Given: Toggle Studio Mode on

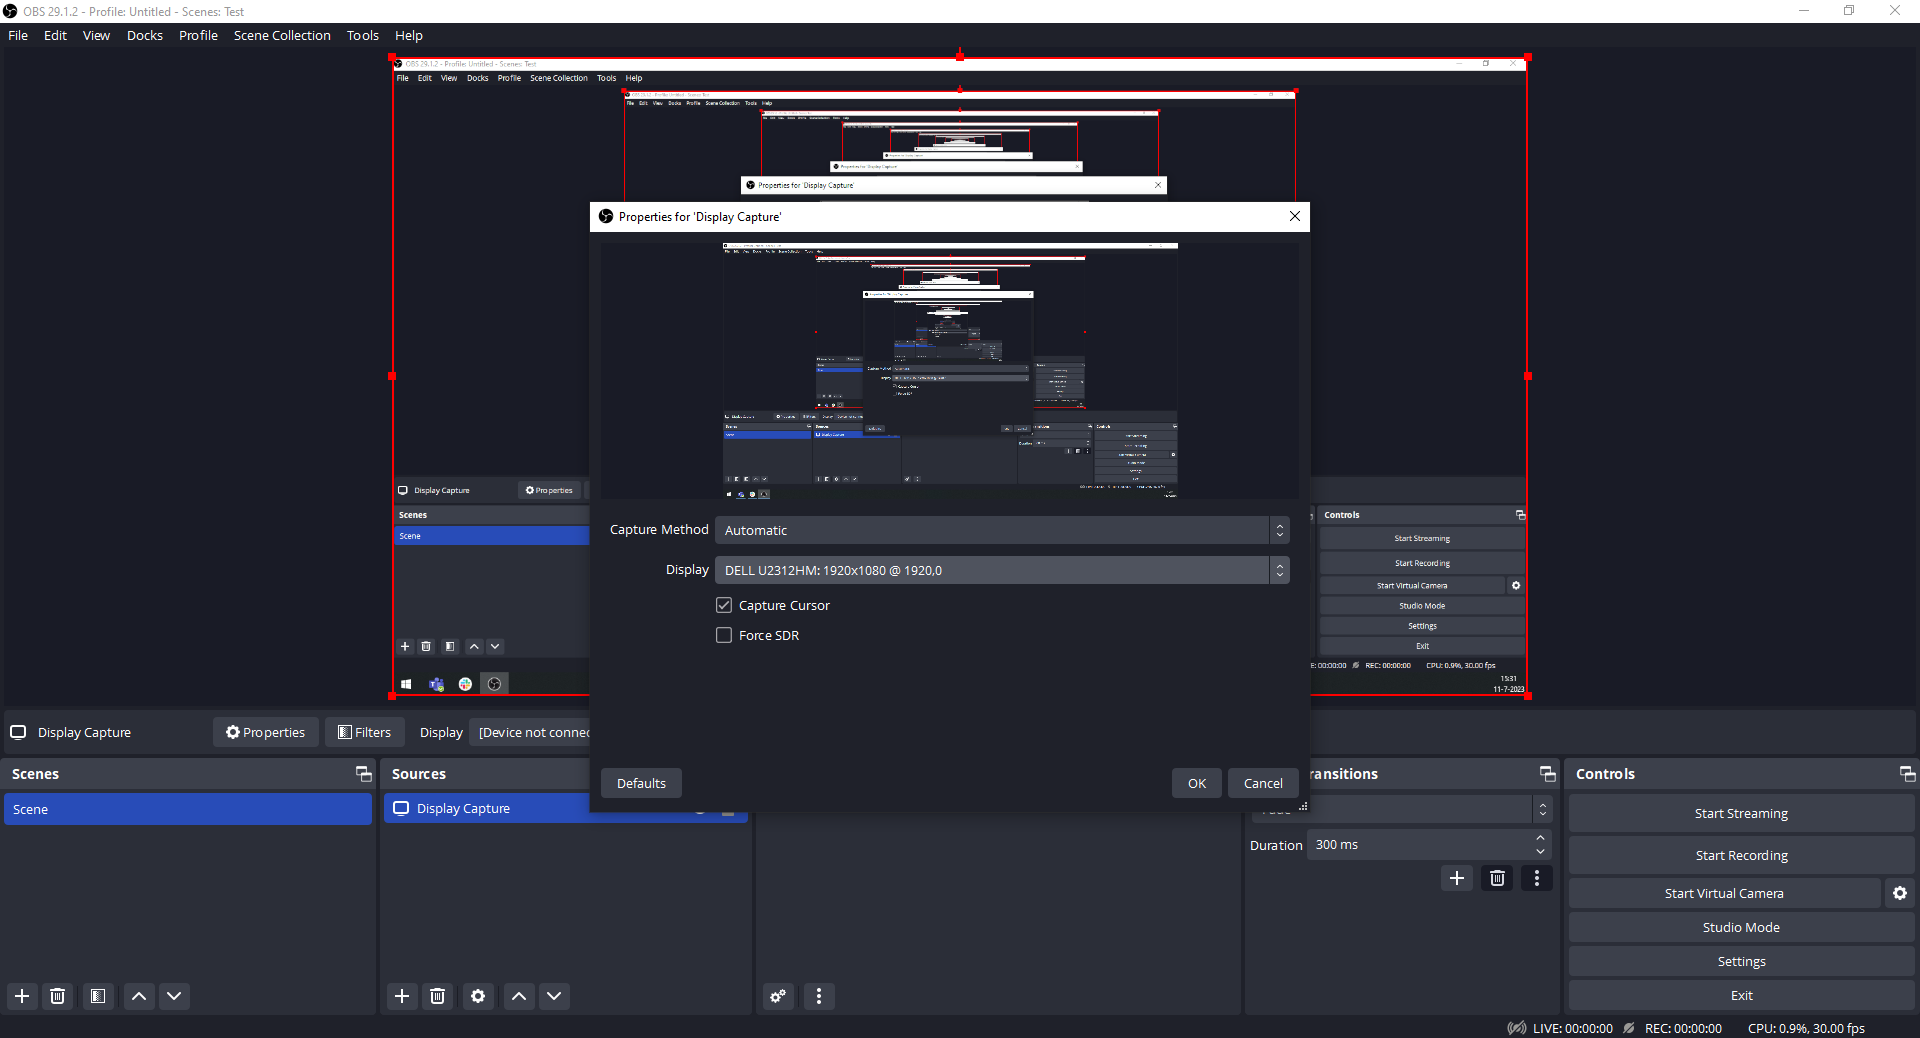Looking at the screenshot, I should [x=1741, y=927].
